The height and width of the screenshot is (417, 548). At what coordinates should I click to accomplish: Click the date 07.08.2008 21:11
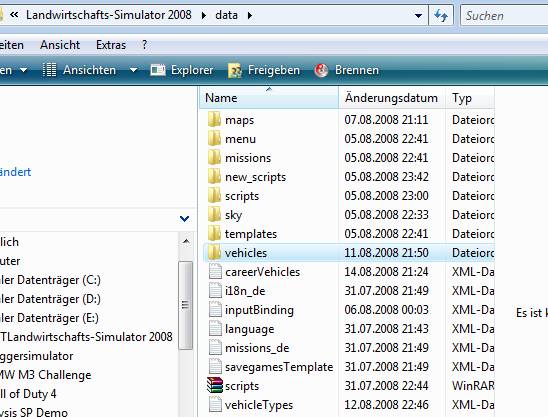[386, 120]
